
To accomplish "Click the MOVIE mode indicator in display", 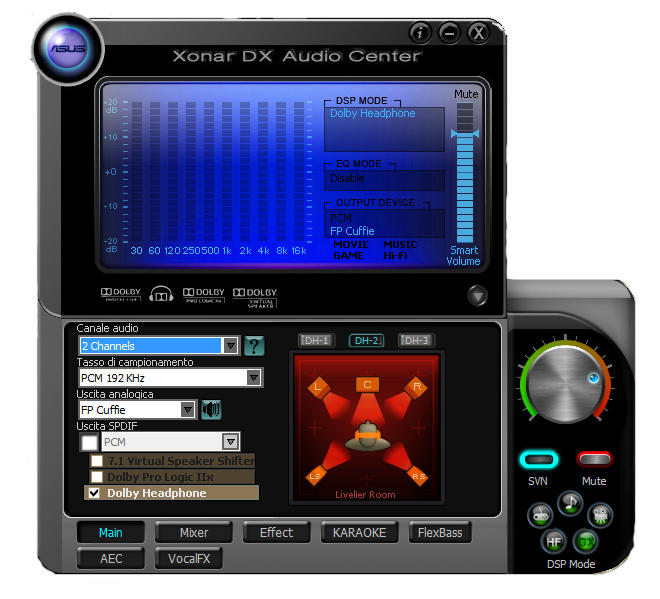I will 351,245.
